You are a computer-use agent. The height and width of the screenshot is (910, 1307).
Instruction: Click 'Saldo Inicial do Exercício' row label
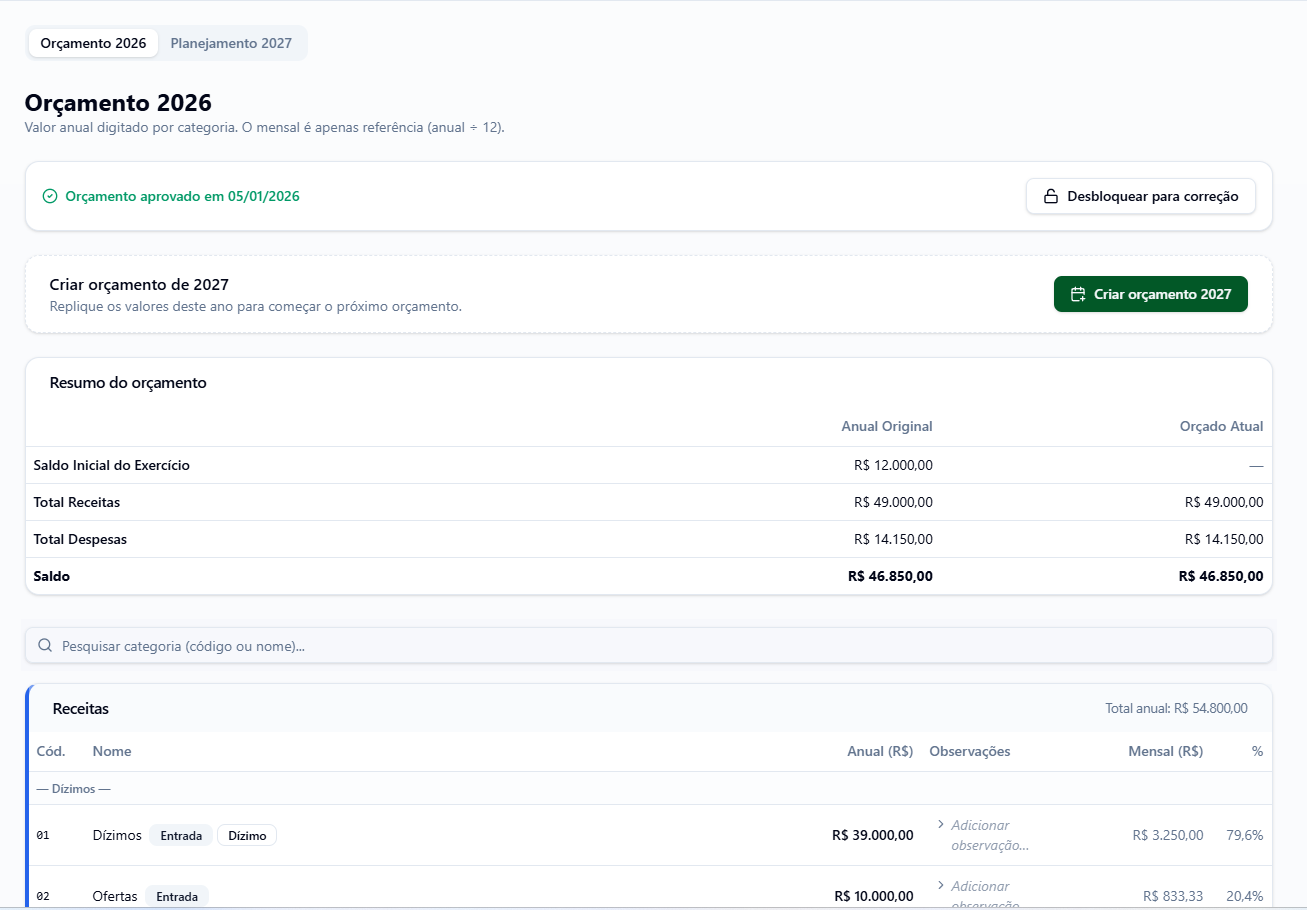click(x=112, y=465)
